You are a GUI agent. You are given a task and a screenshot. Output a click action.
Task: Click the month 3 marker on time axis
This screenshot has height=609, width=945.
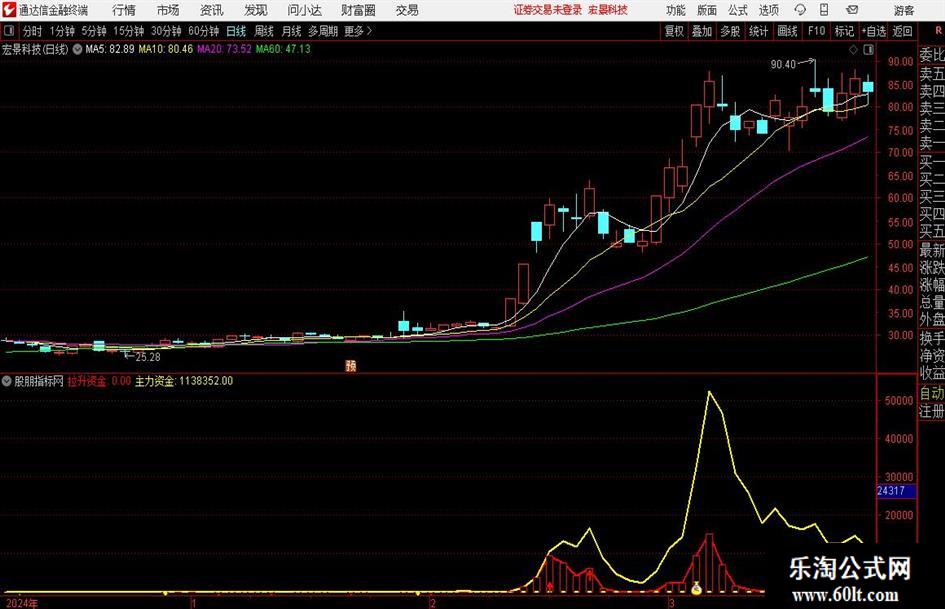(671, 603)
